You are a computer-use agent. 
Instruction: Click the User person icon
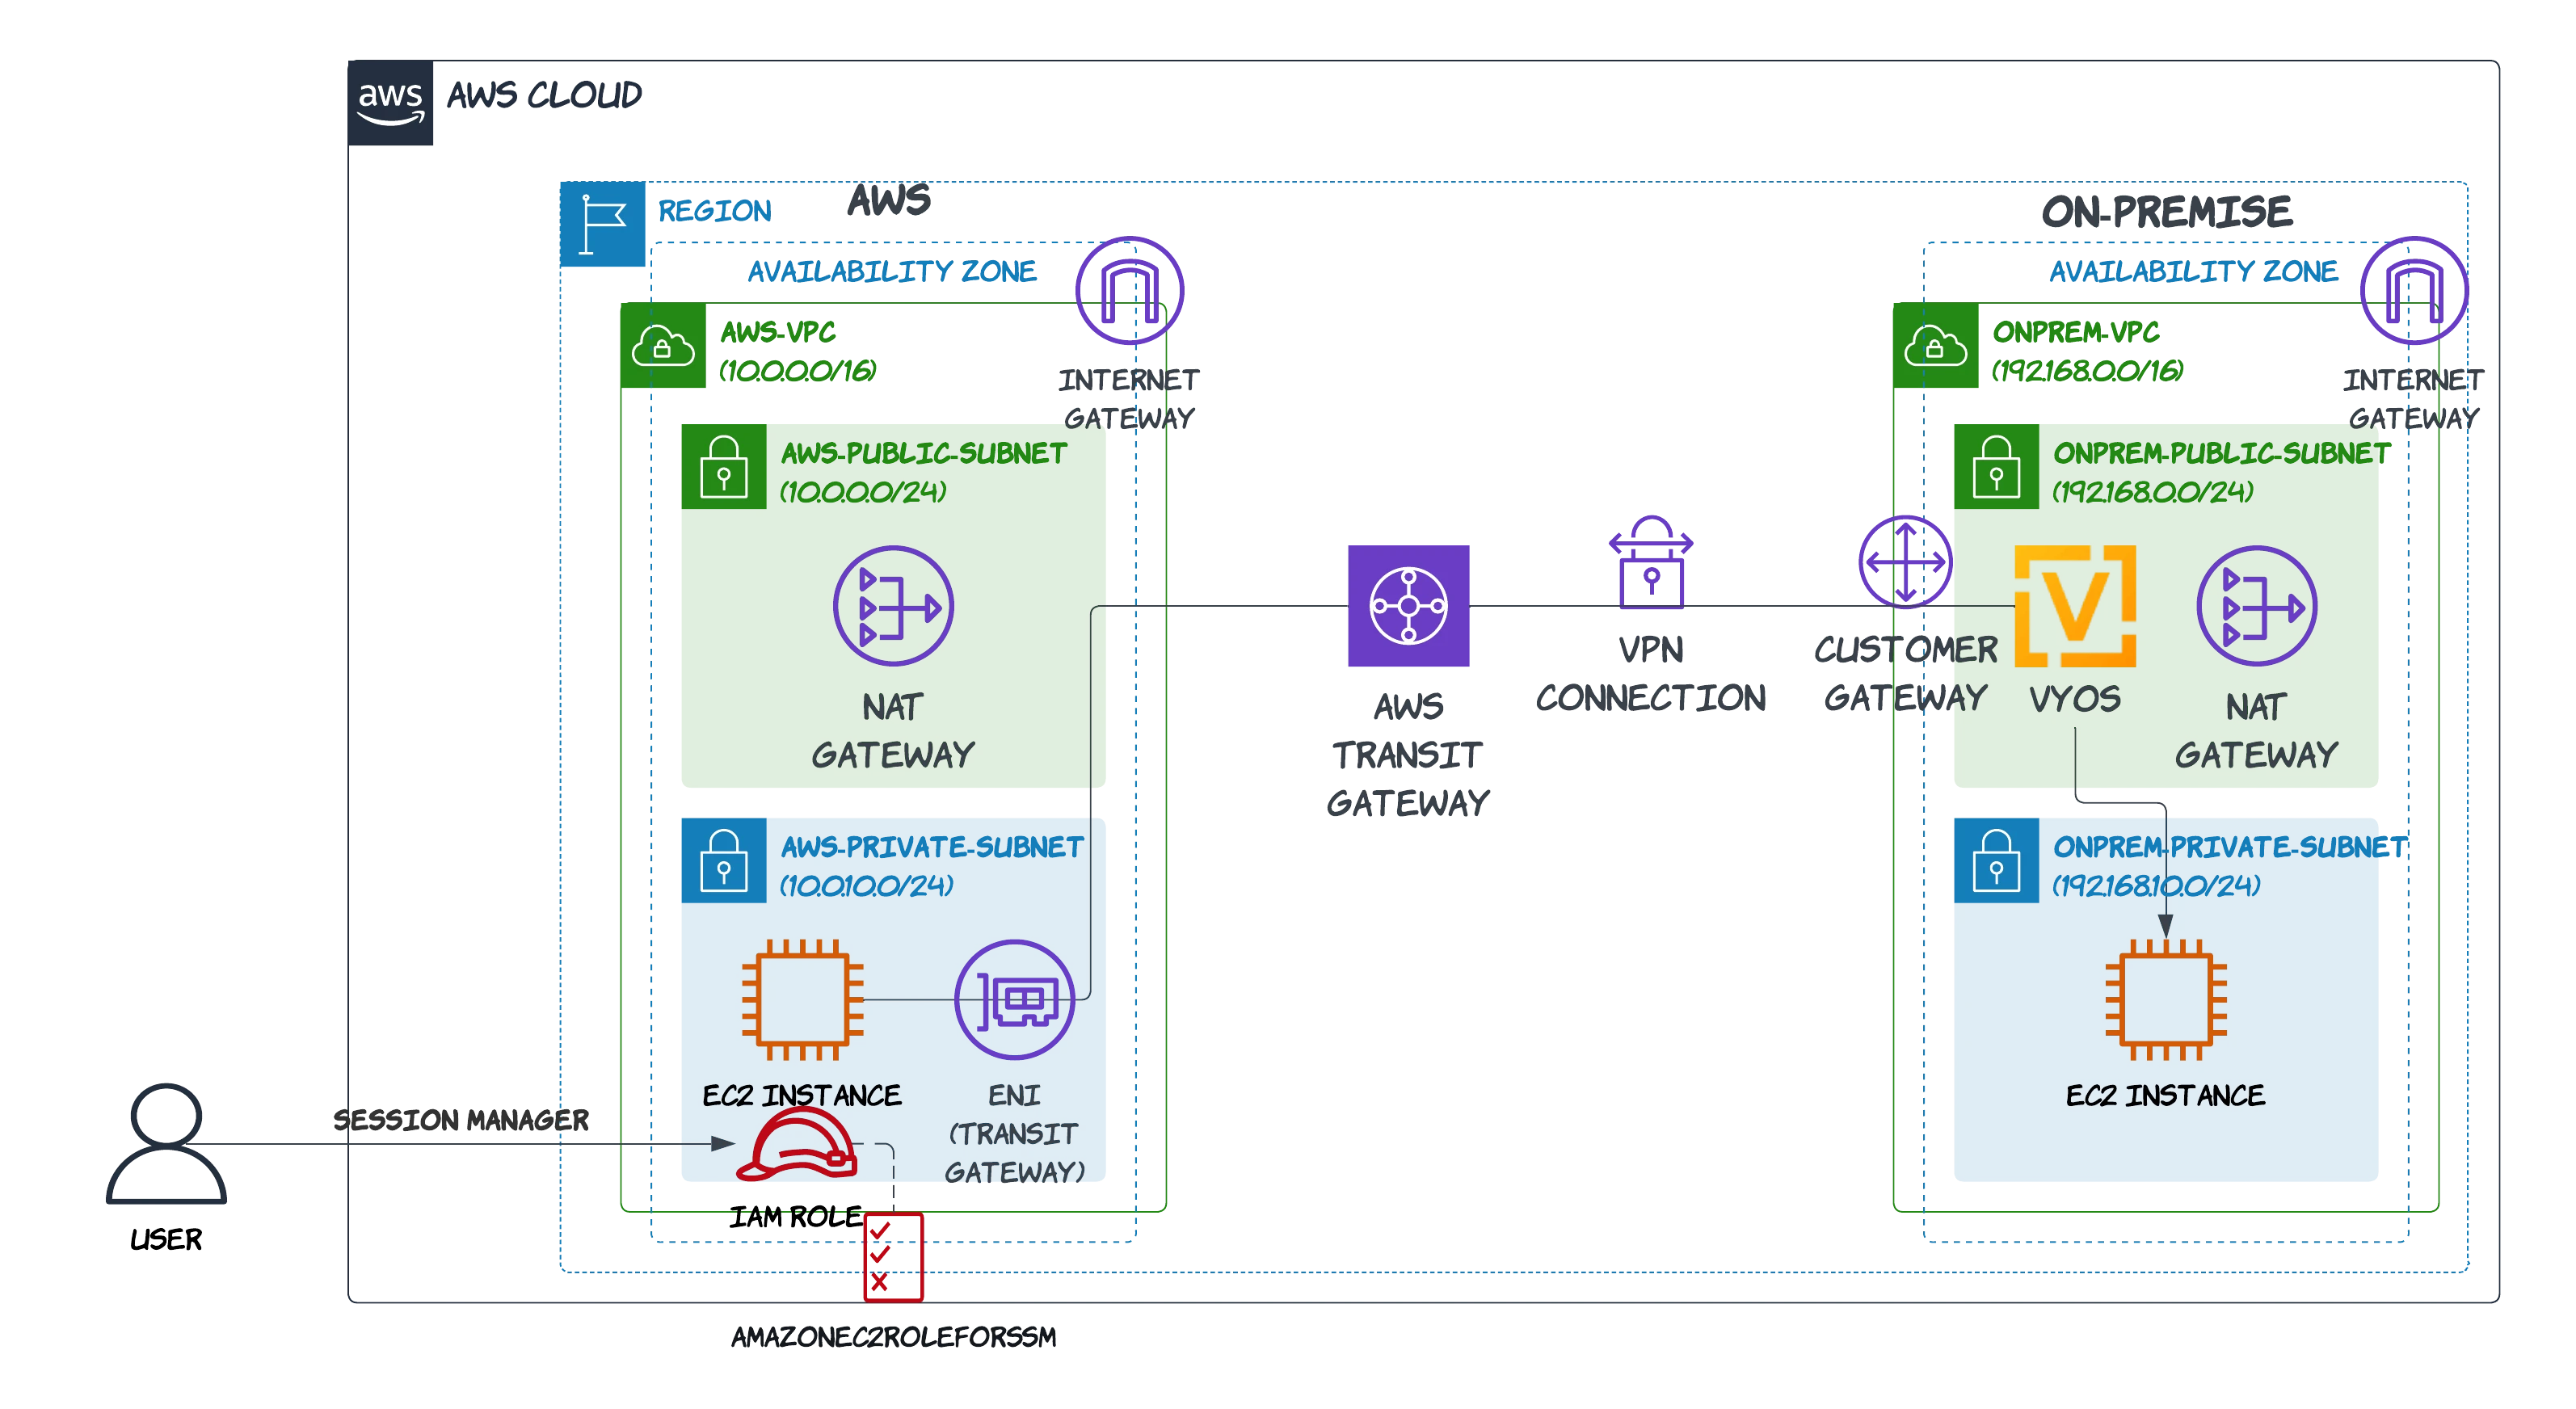pyautogui.click(x=166, y=1143)
